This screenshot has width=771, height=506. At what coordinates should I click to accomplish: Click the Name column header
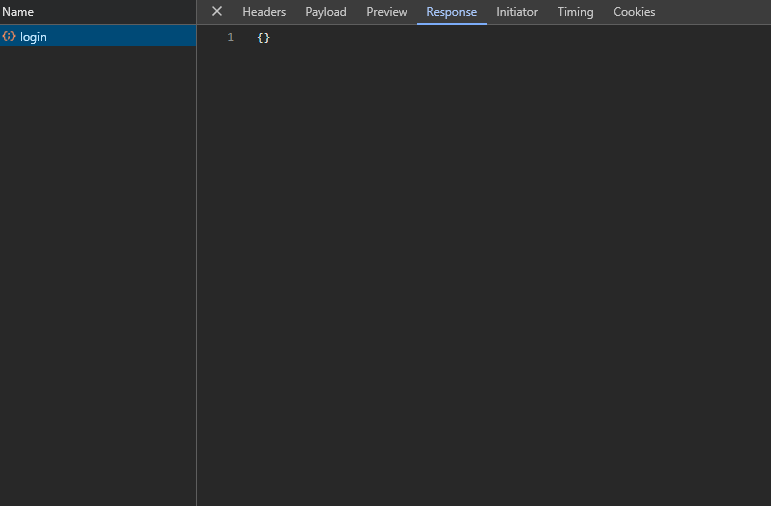click(18, 12)
